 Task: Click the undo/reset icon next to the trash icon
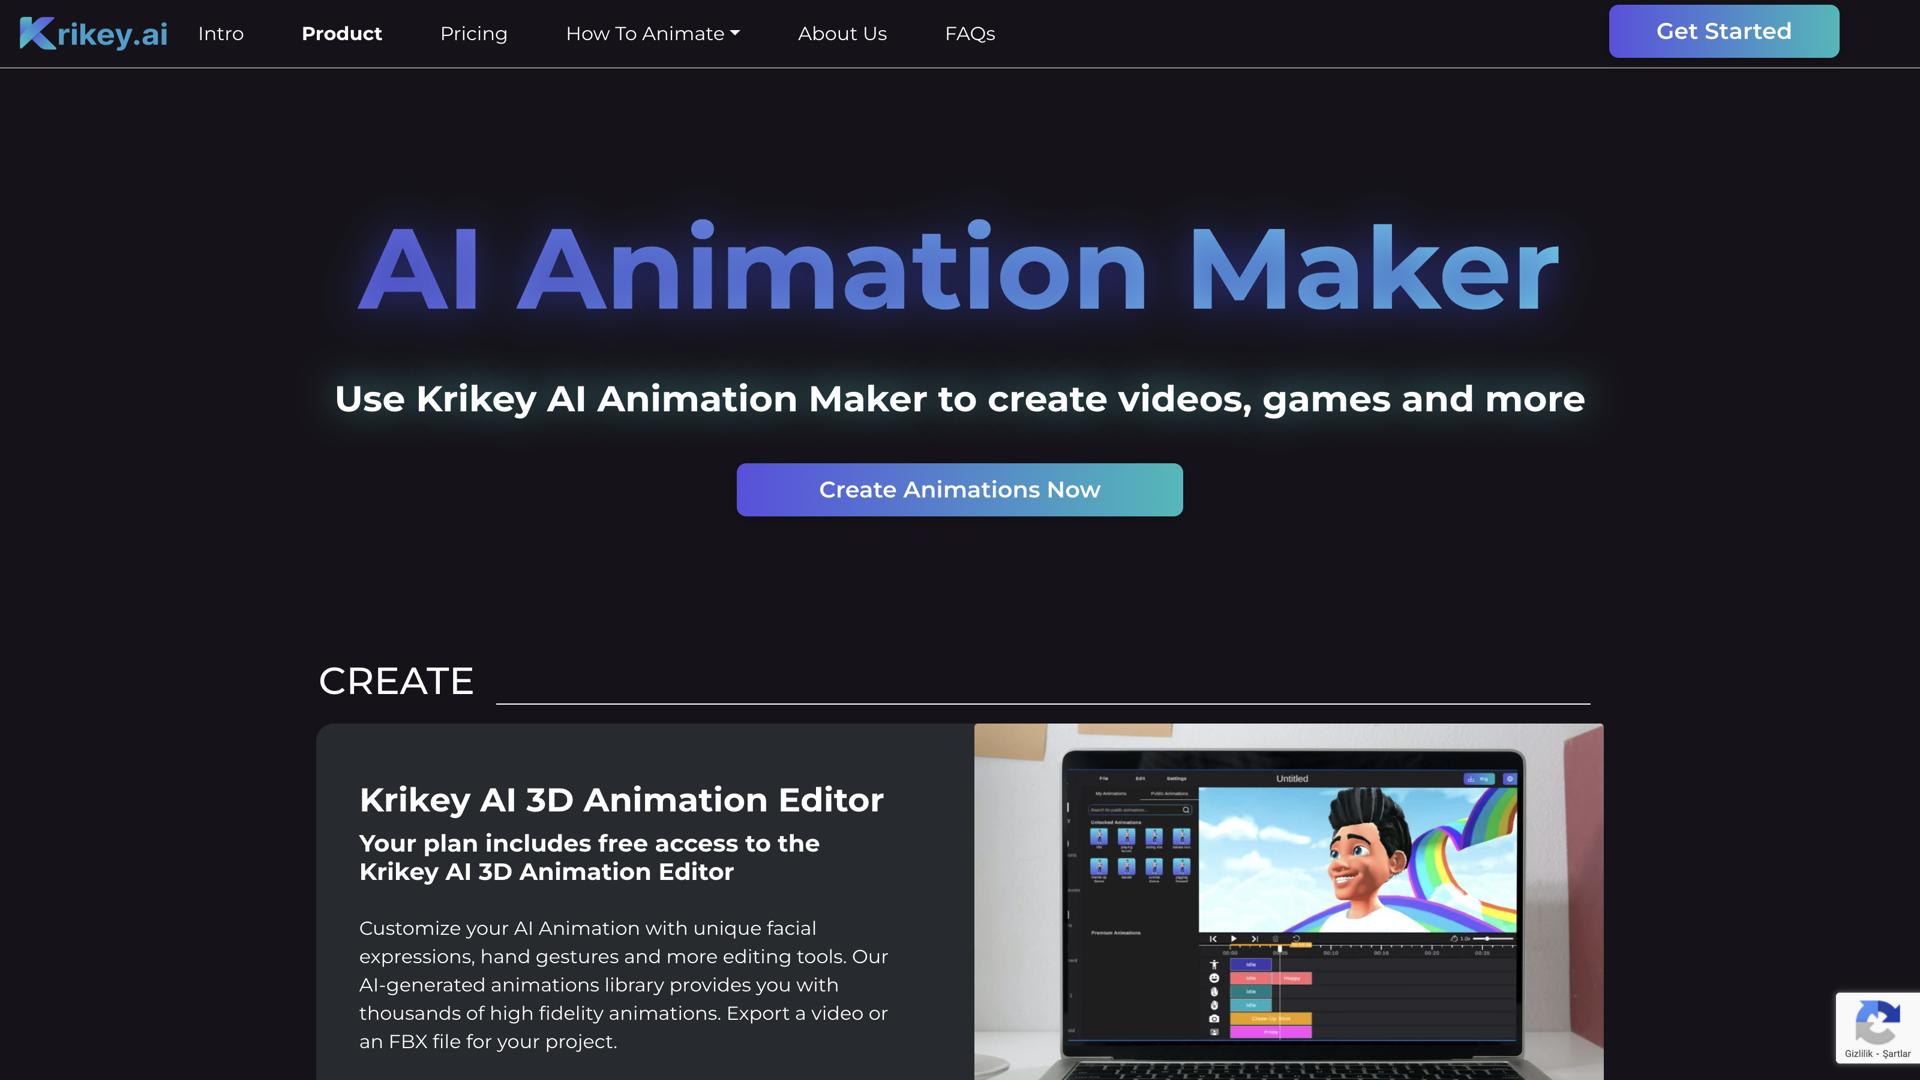[1296, 939]
